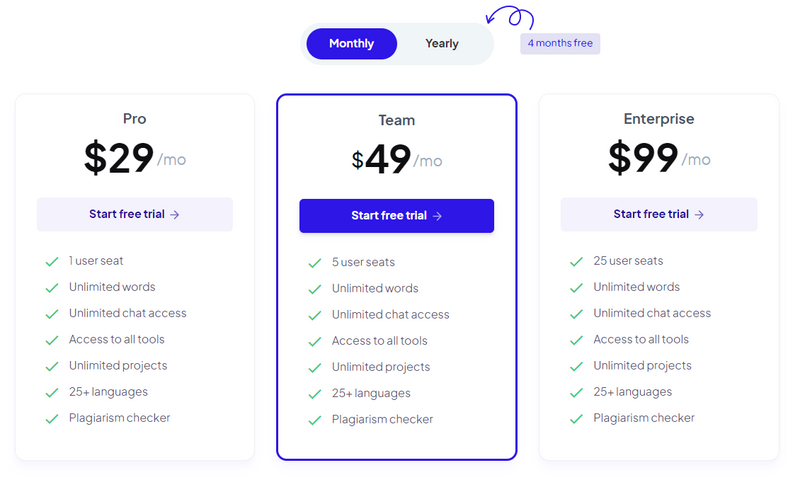This screenshot has width=800, height=487.
Task: Click checkmark beside 25 user seats
Action: 577,262
